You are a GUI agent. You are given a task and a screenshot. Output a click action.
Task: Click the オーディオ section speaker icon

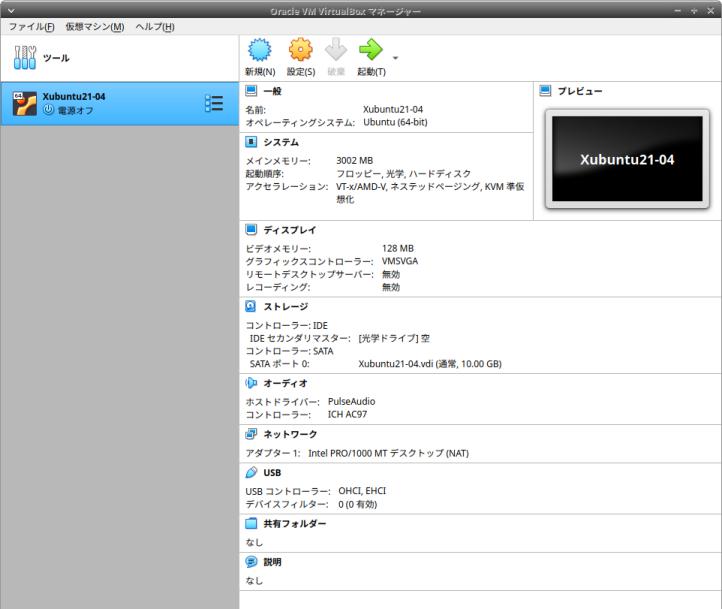[251, 383]
